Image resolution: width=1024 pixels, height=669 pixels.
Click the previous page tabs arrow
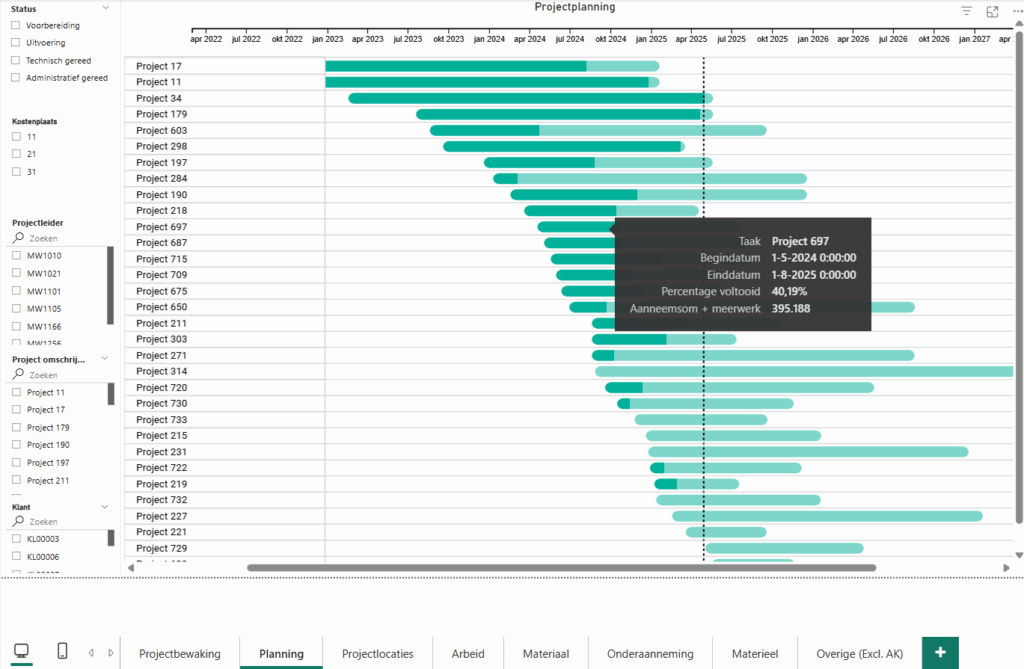(x=91, y=653)
